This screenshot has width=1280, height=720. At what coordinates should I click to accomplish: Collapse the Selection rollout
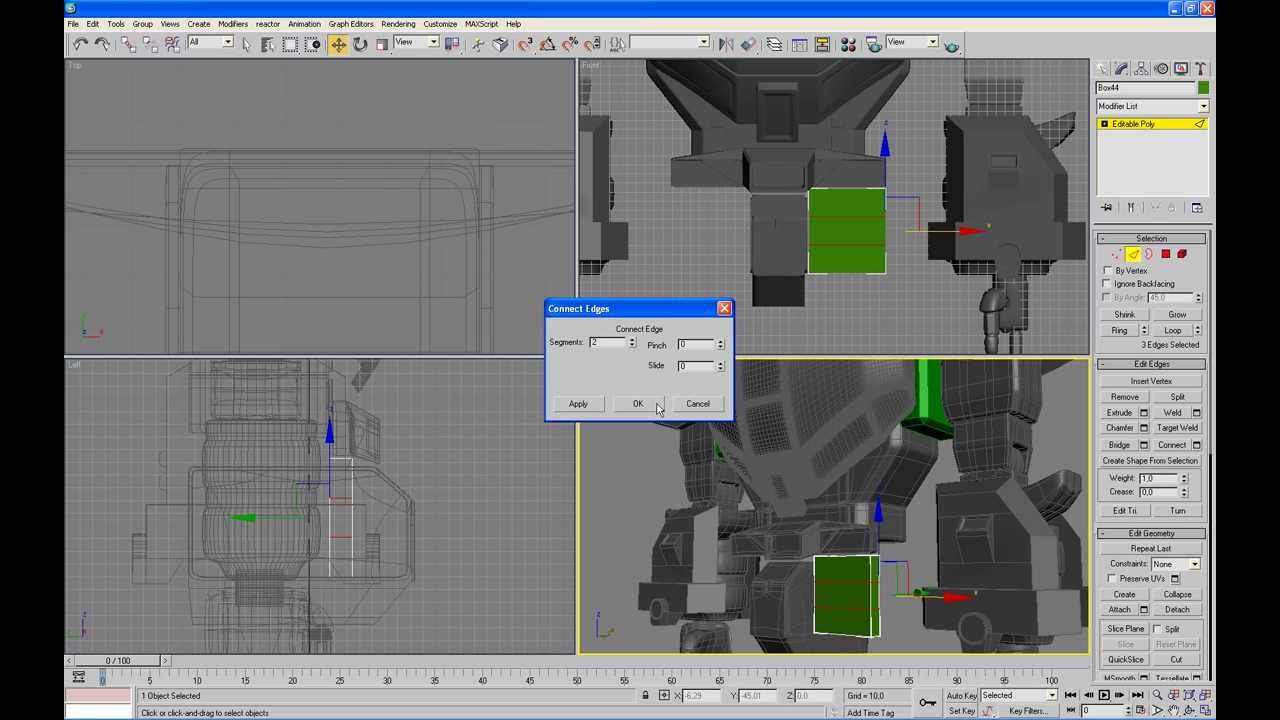pyautogui.click(x=1151, y=239)
